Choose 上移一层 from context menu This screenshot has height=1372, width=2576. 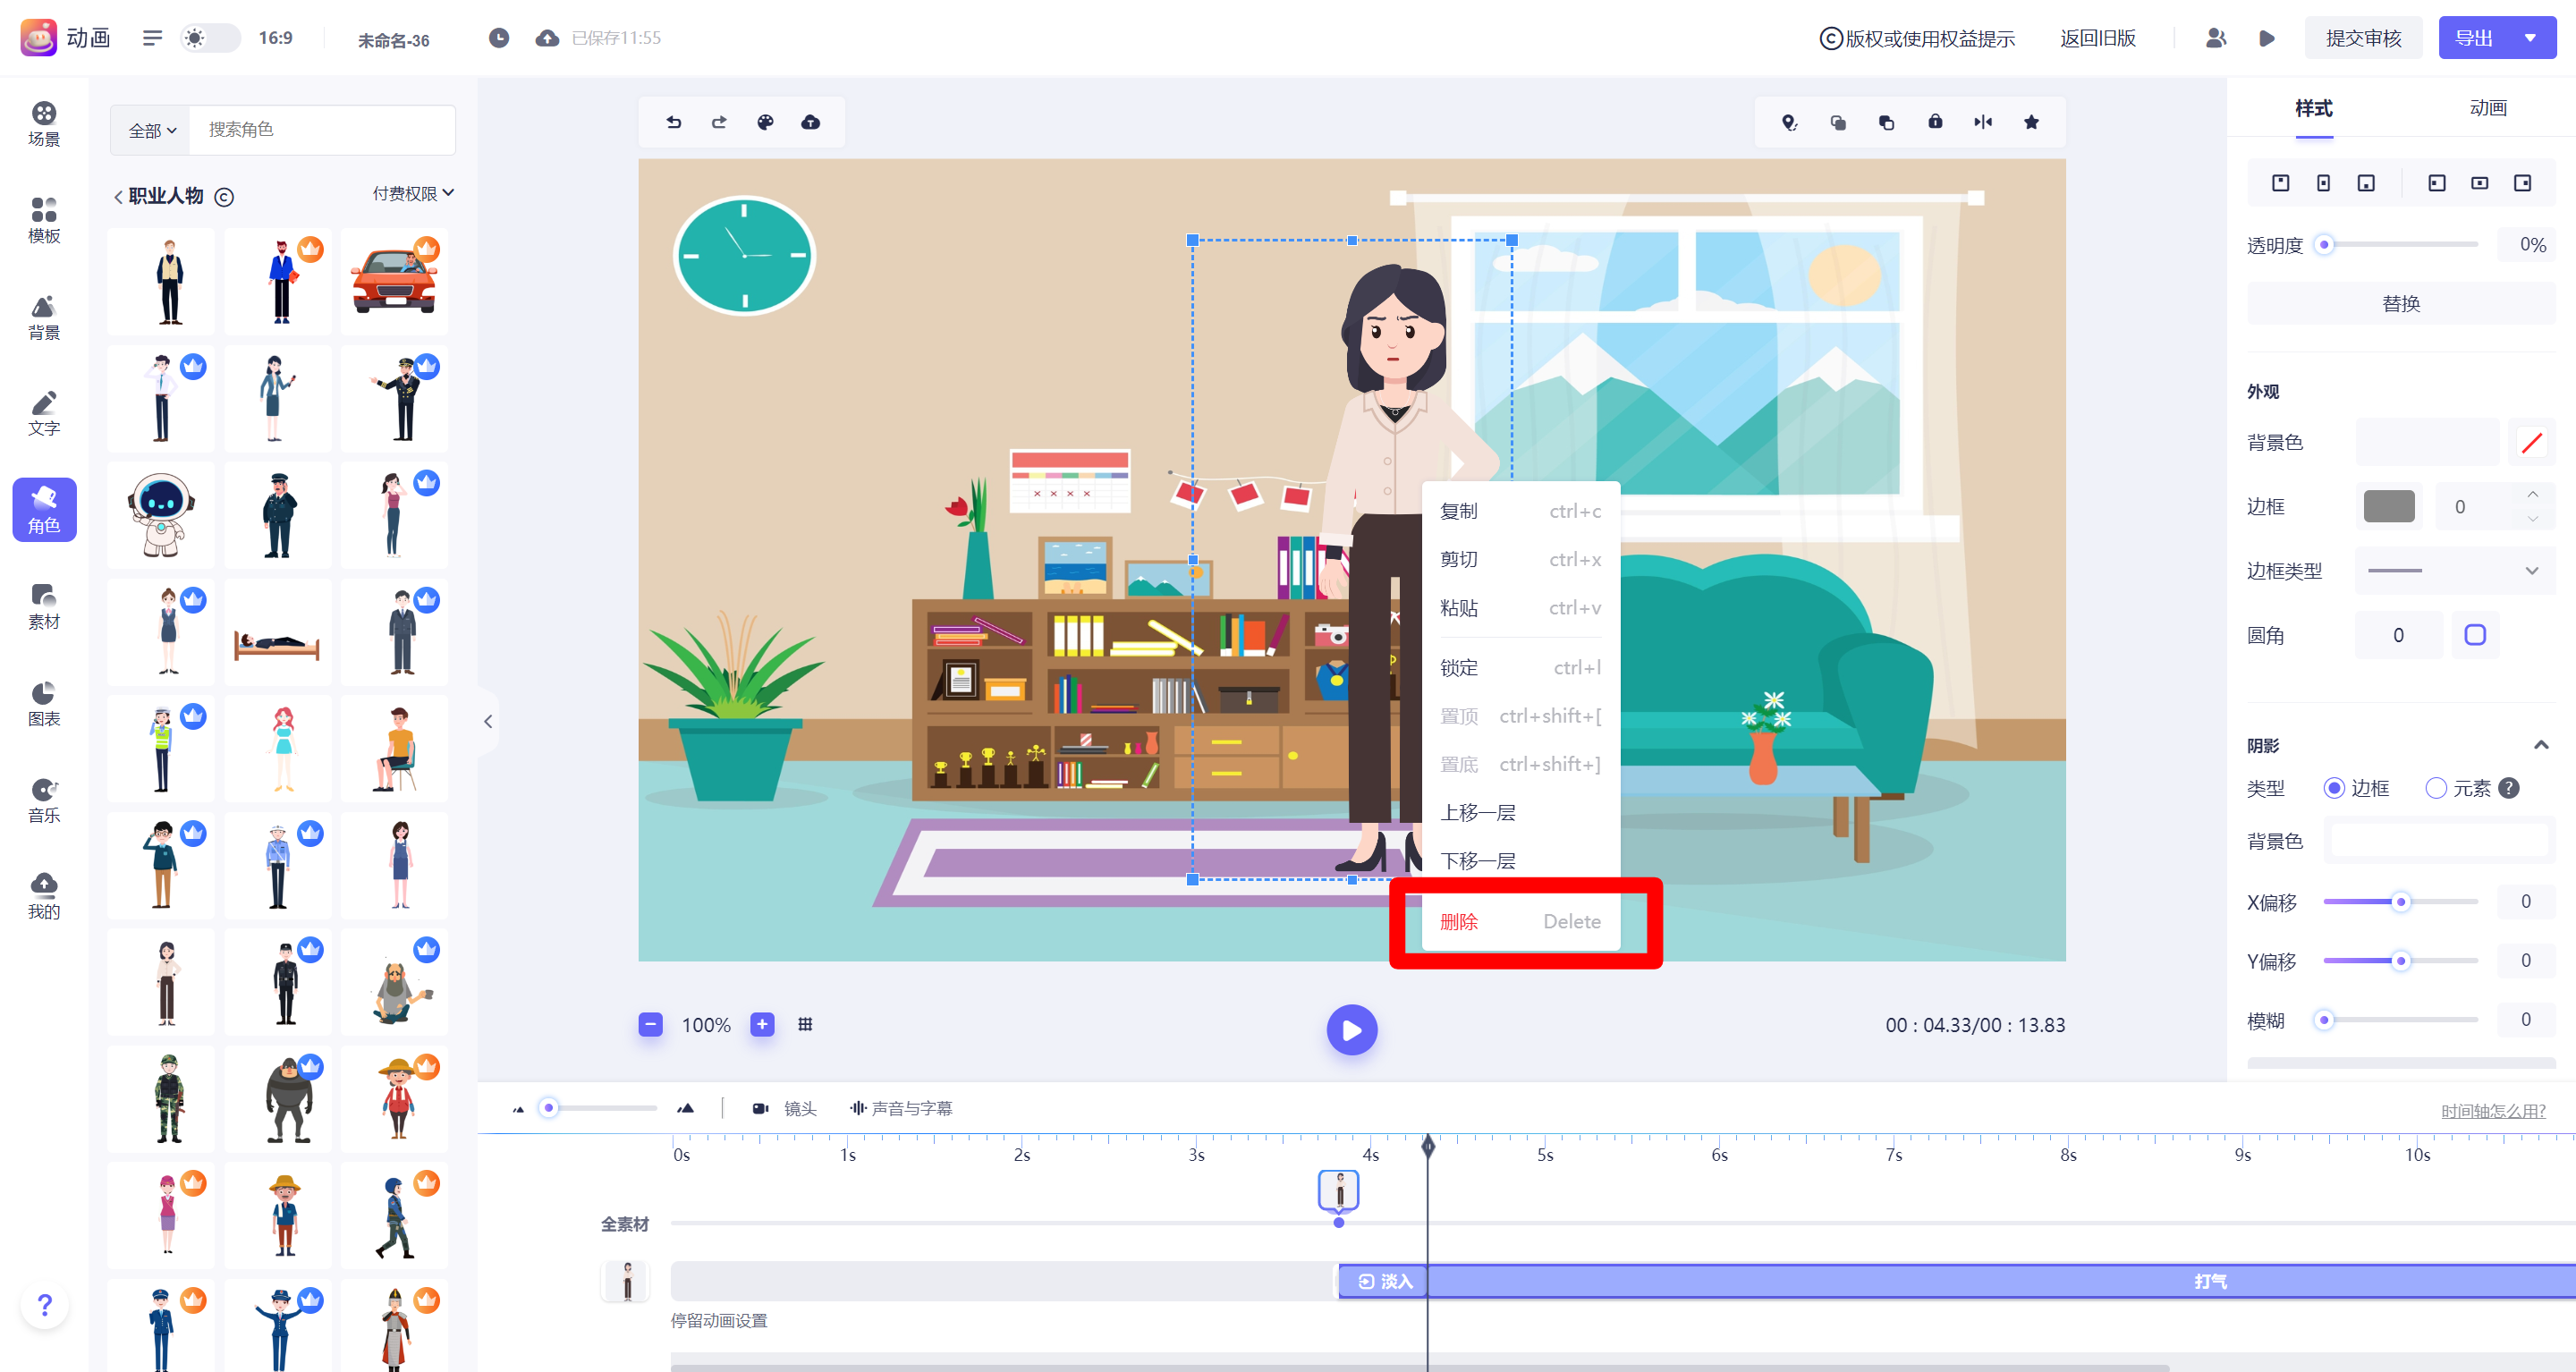(x=1520, y=813)
